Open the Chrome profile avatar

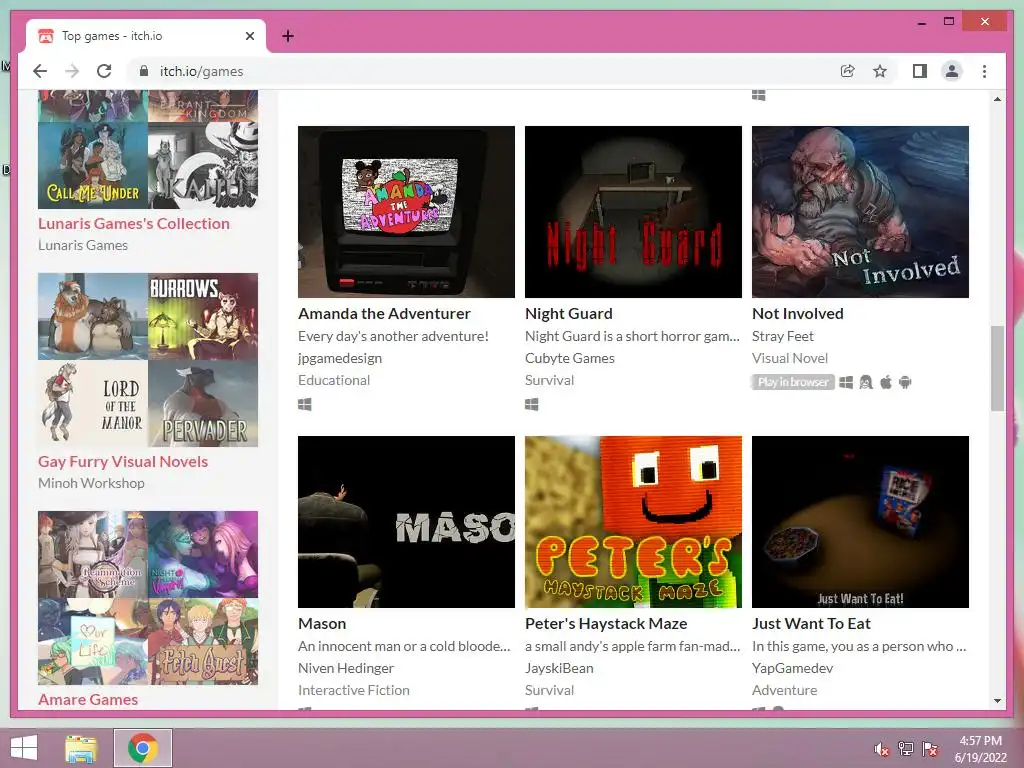[952, 71]
